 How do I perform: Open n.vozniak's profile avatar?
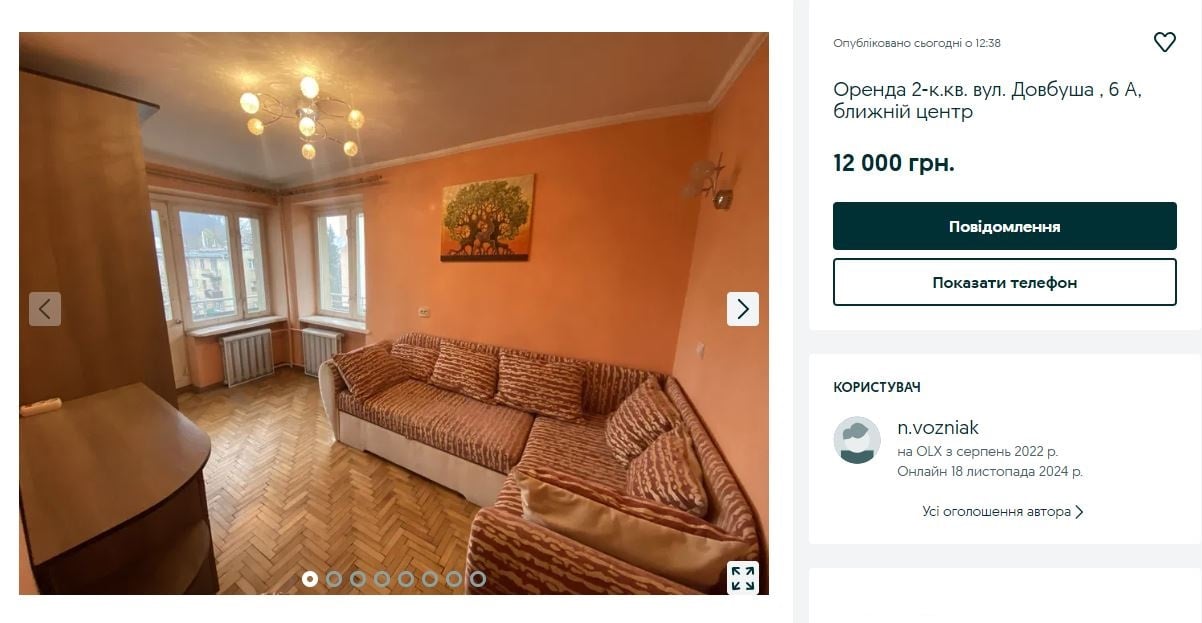(x=857, y=440)
